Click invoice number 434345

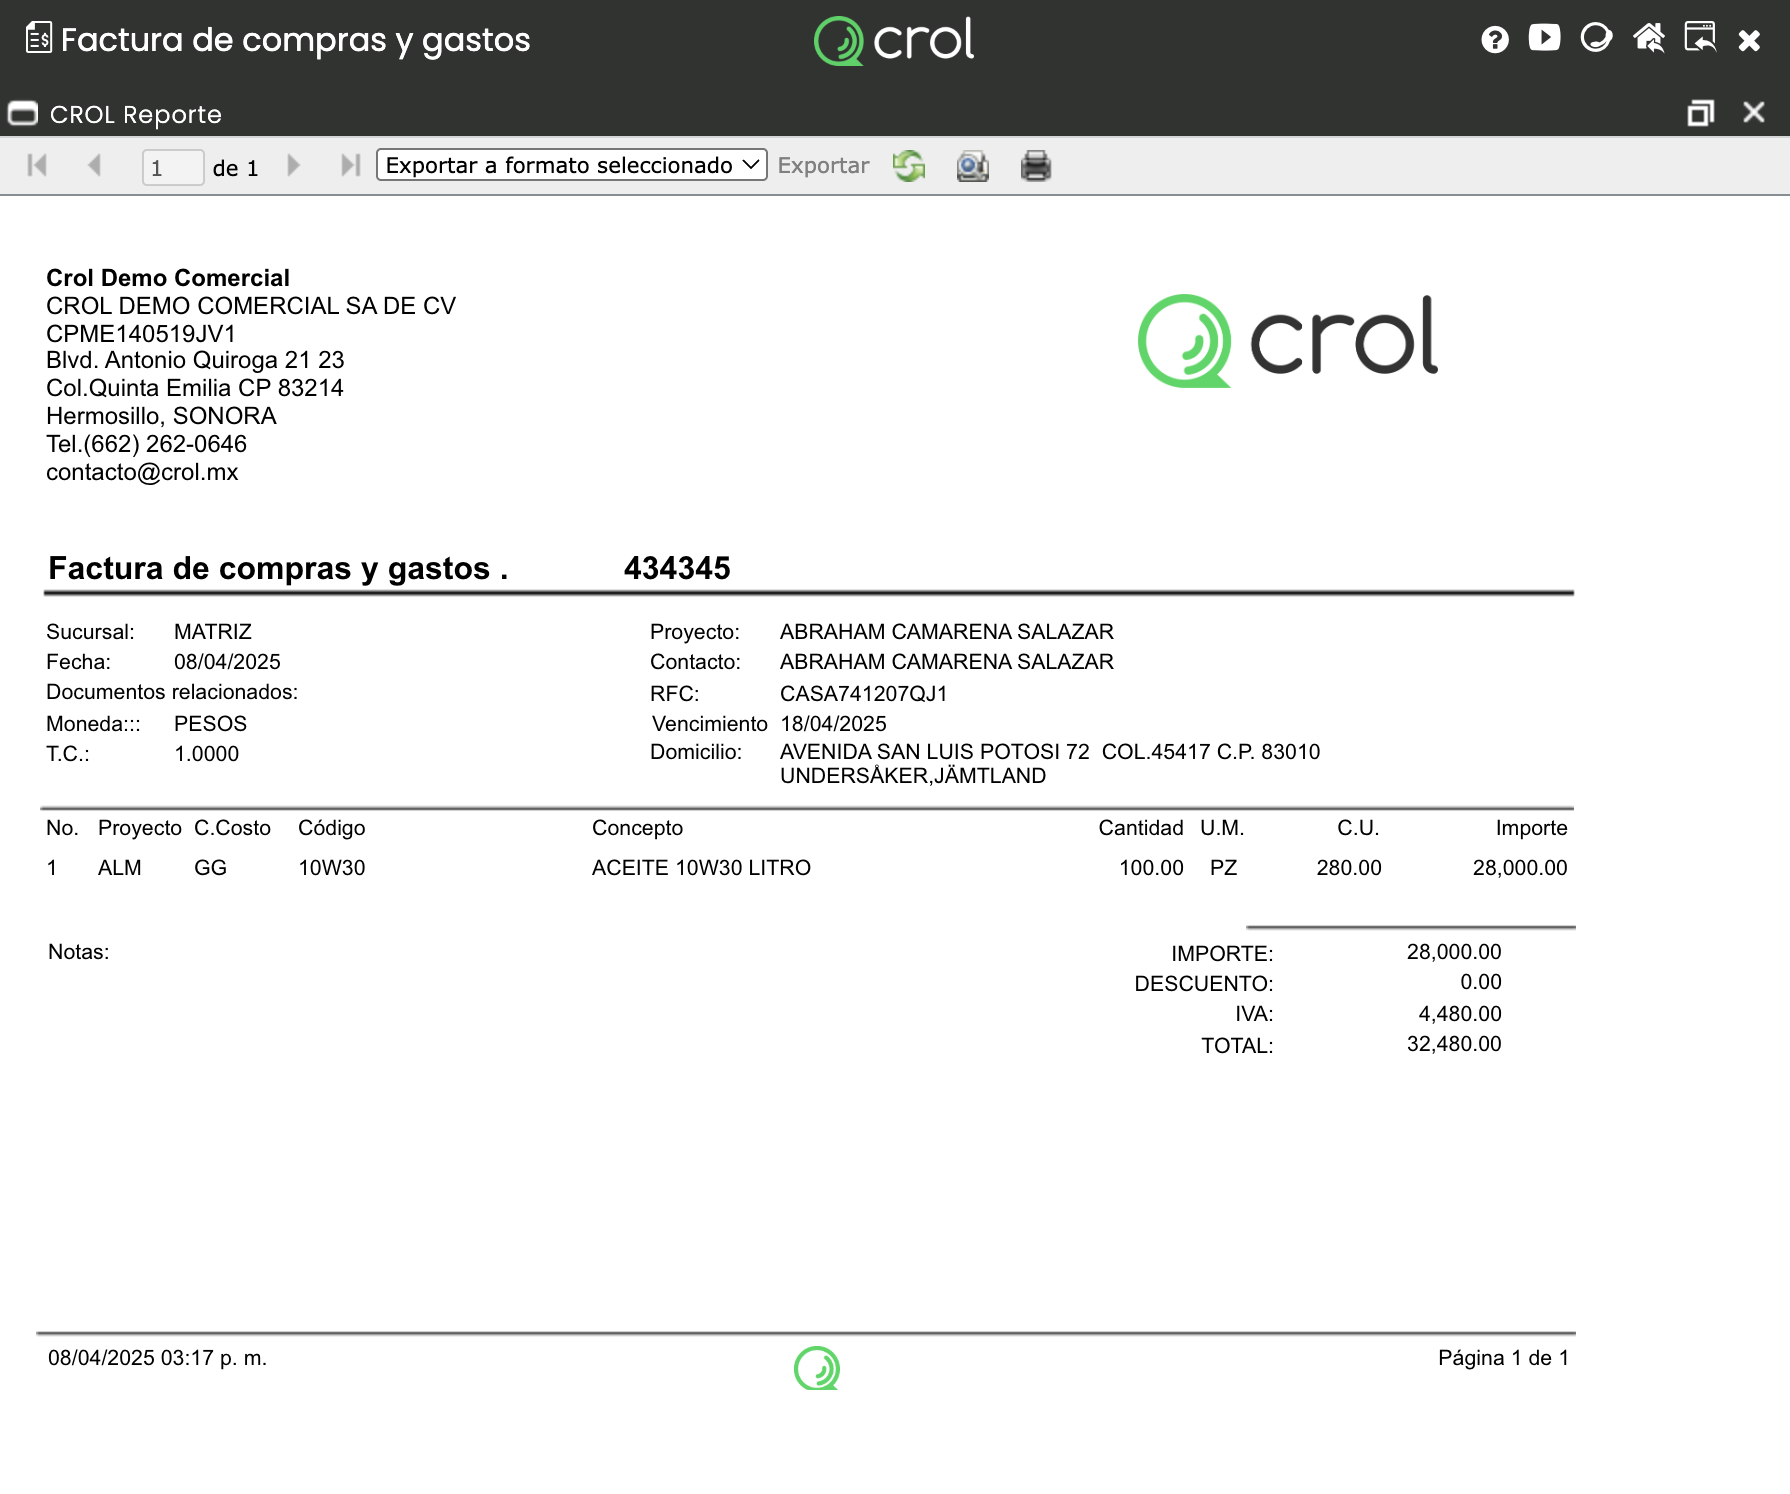coord(677,568)
